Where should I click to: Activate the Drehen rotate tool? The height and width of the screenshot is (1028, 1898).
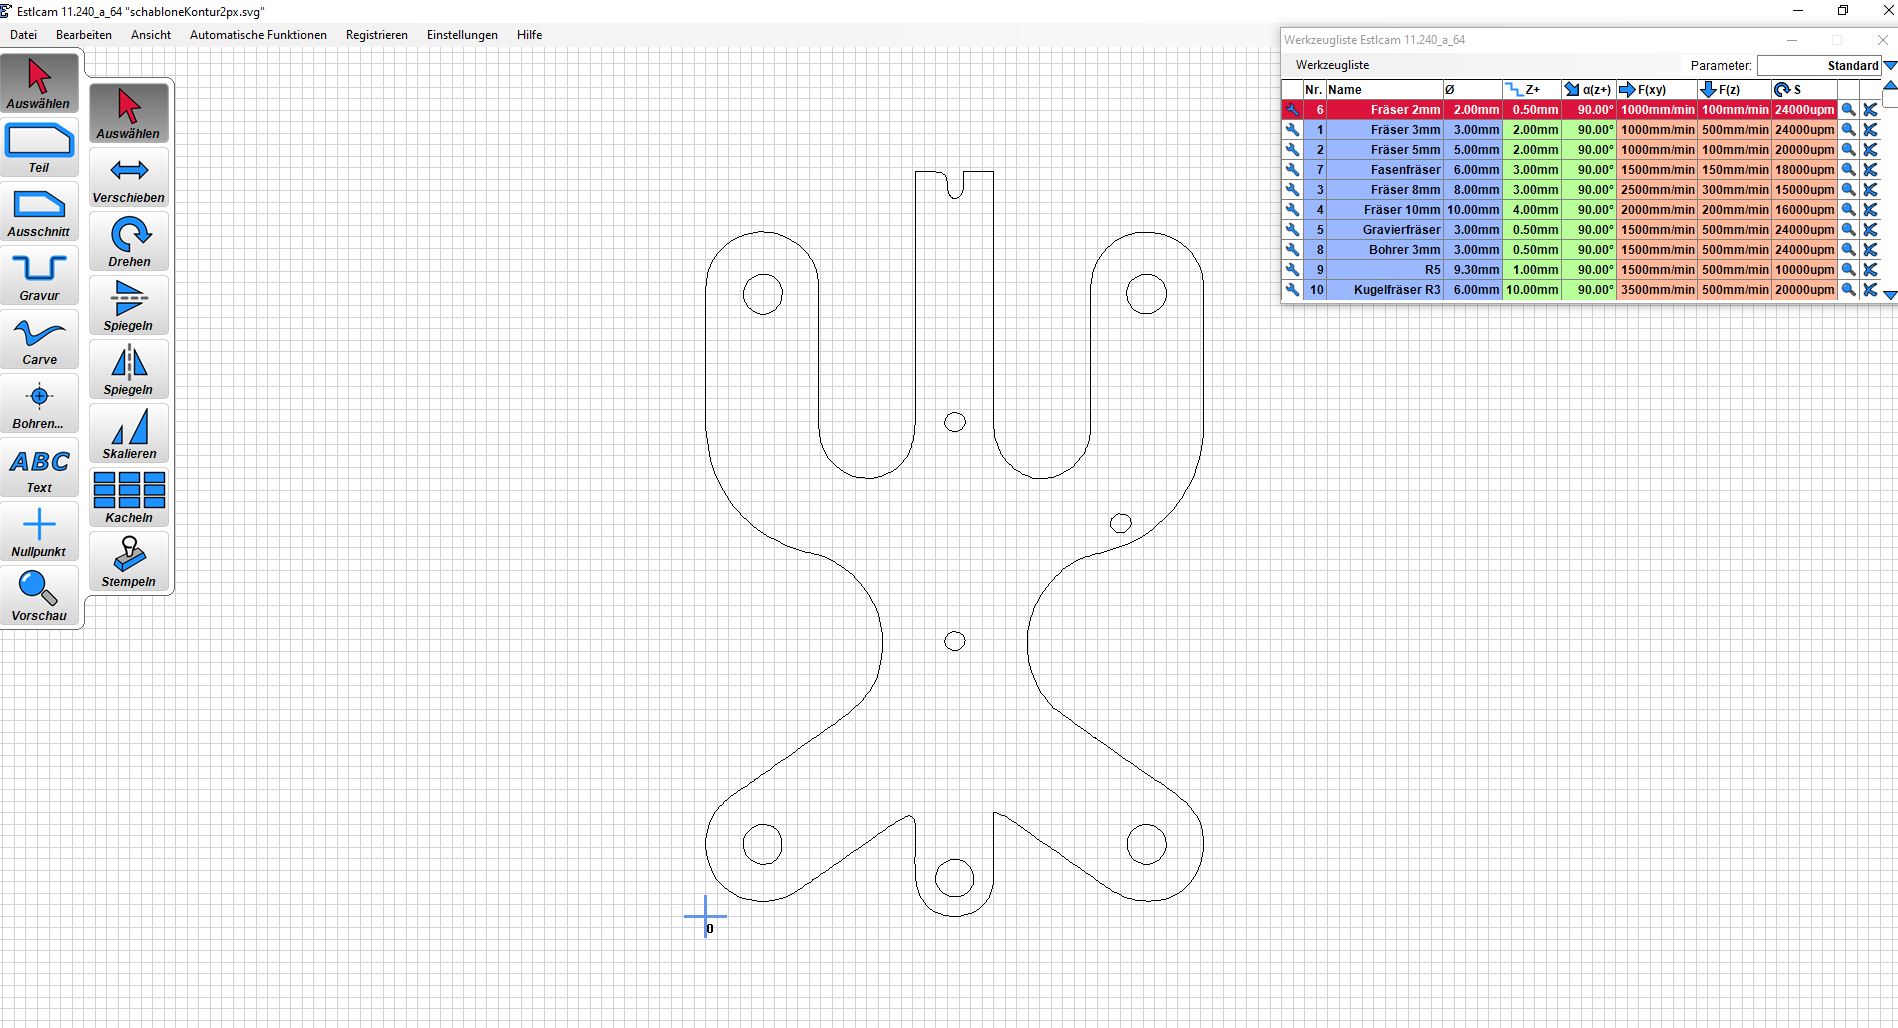[129, 242]
